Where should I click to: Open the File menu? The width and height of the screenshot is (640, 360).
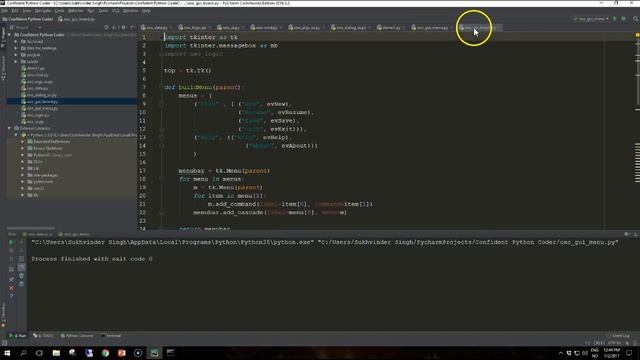pos(4,11)
